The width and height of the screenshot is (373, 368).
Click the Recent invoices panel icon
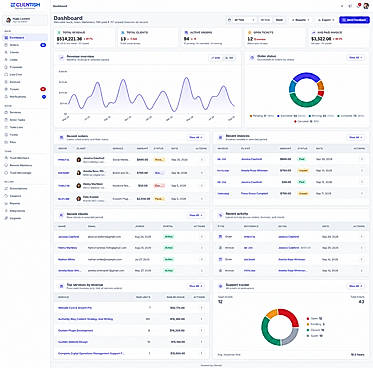point(220,137)
